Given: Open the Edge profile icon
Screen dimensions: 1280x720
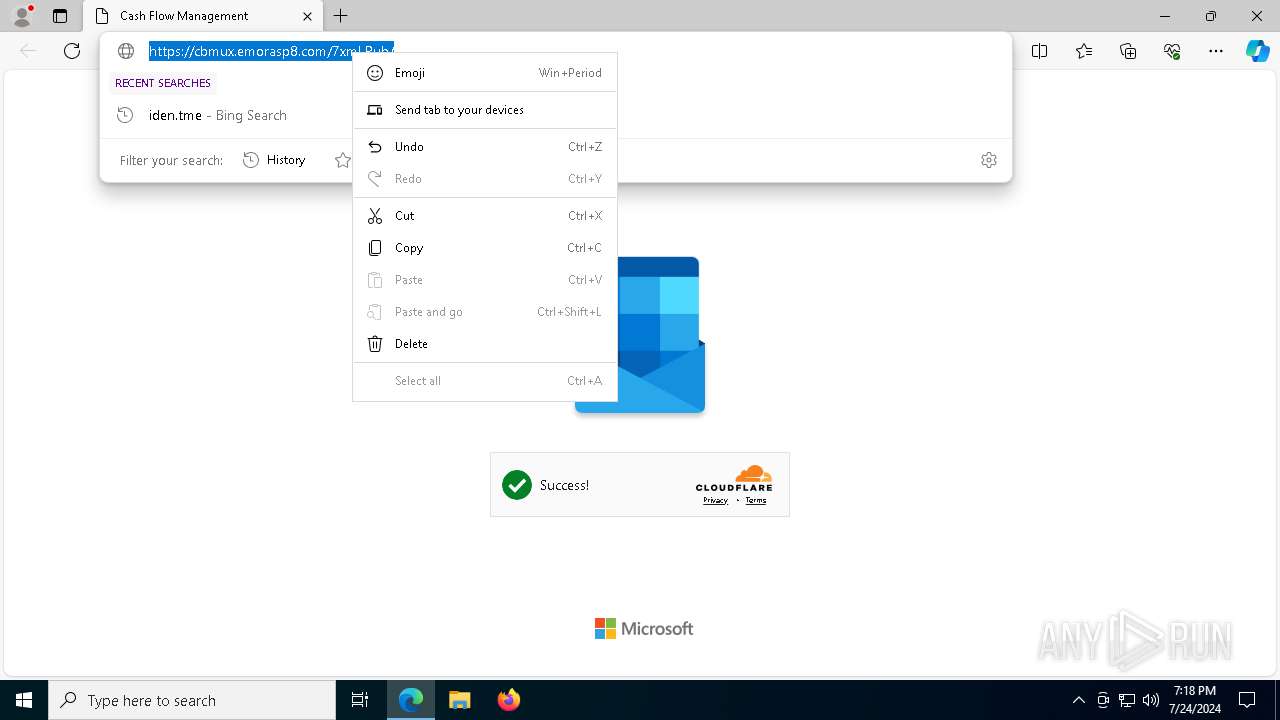Looking at the screenshot, I should click(22, 16).
